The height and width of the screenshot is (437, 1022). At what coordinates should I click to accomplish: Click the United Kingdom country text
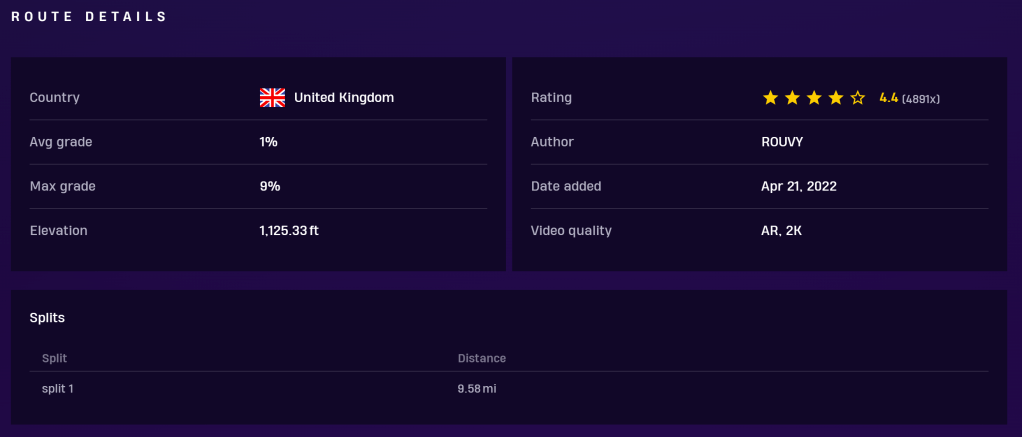coord(344,98)
